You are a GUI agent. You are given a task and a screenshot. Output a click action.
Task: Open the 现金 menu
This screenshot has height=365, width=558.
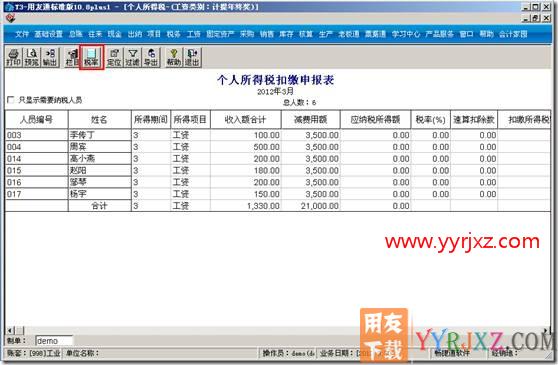[115, 34]
